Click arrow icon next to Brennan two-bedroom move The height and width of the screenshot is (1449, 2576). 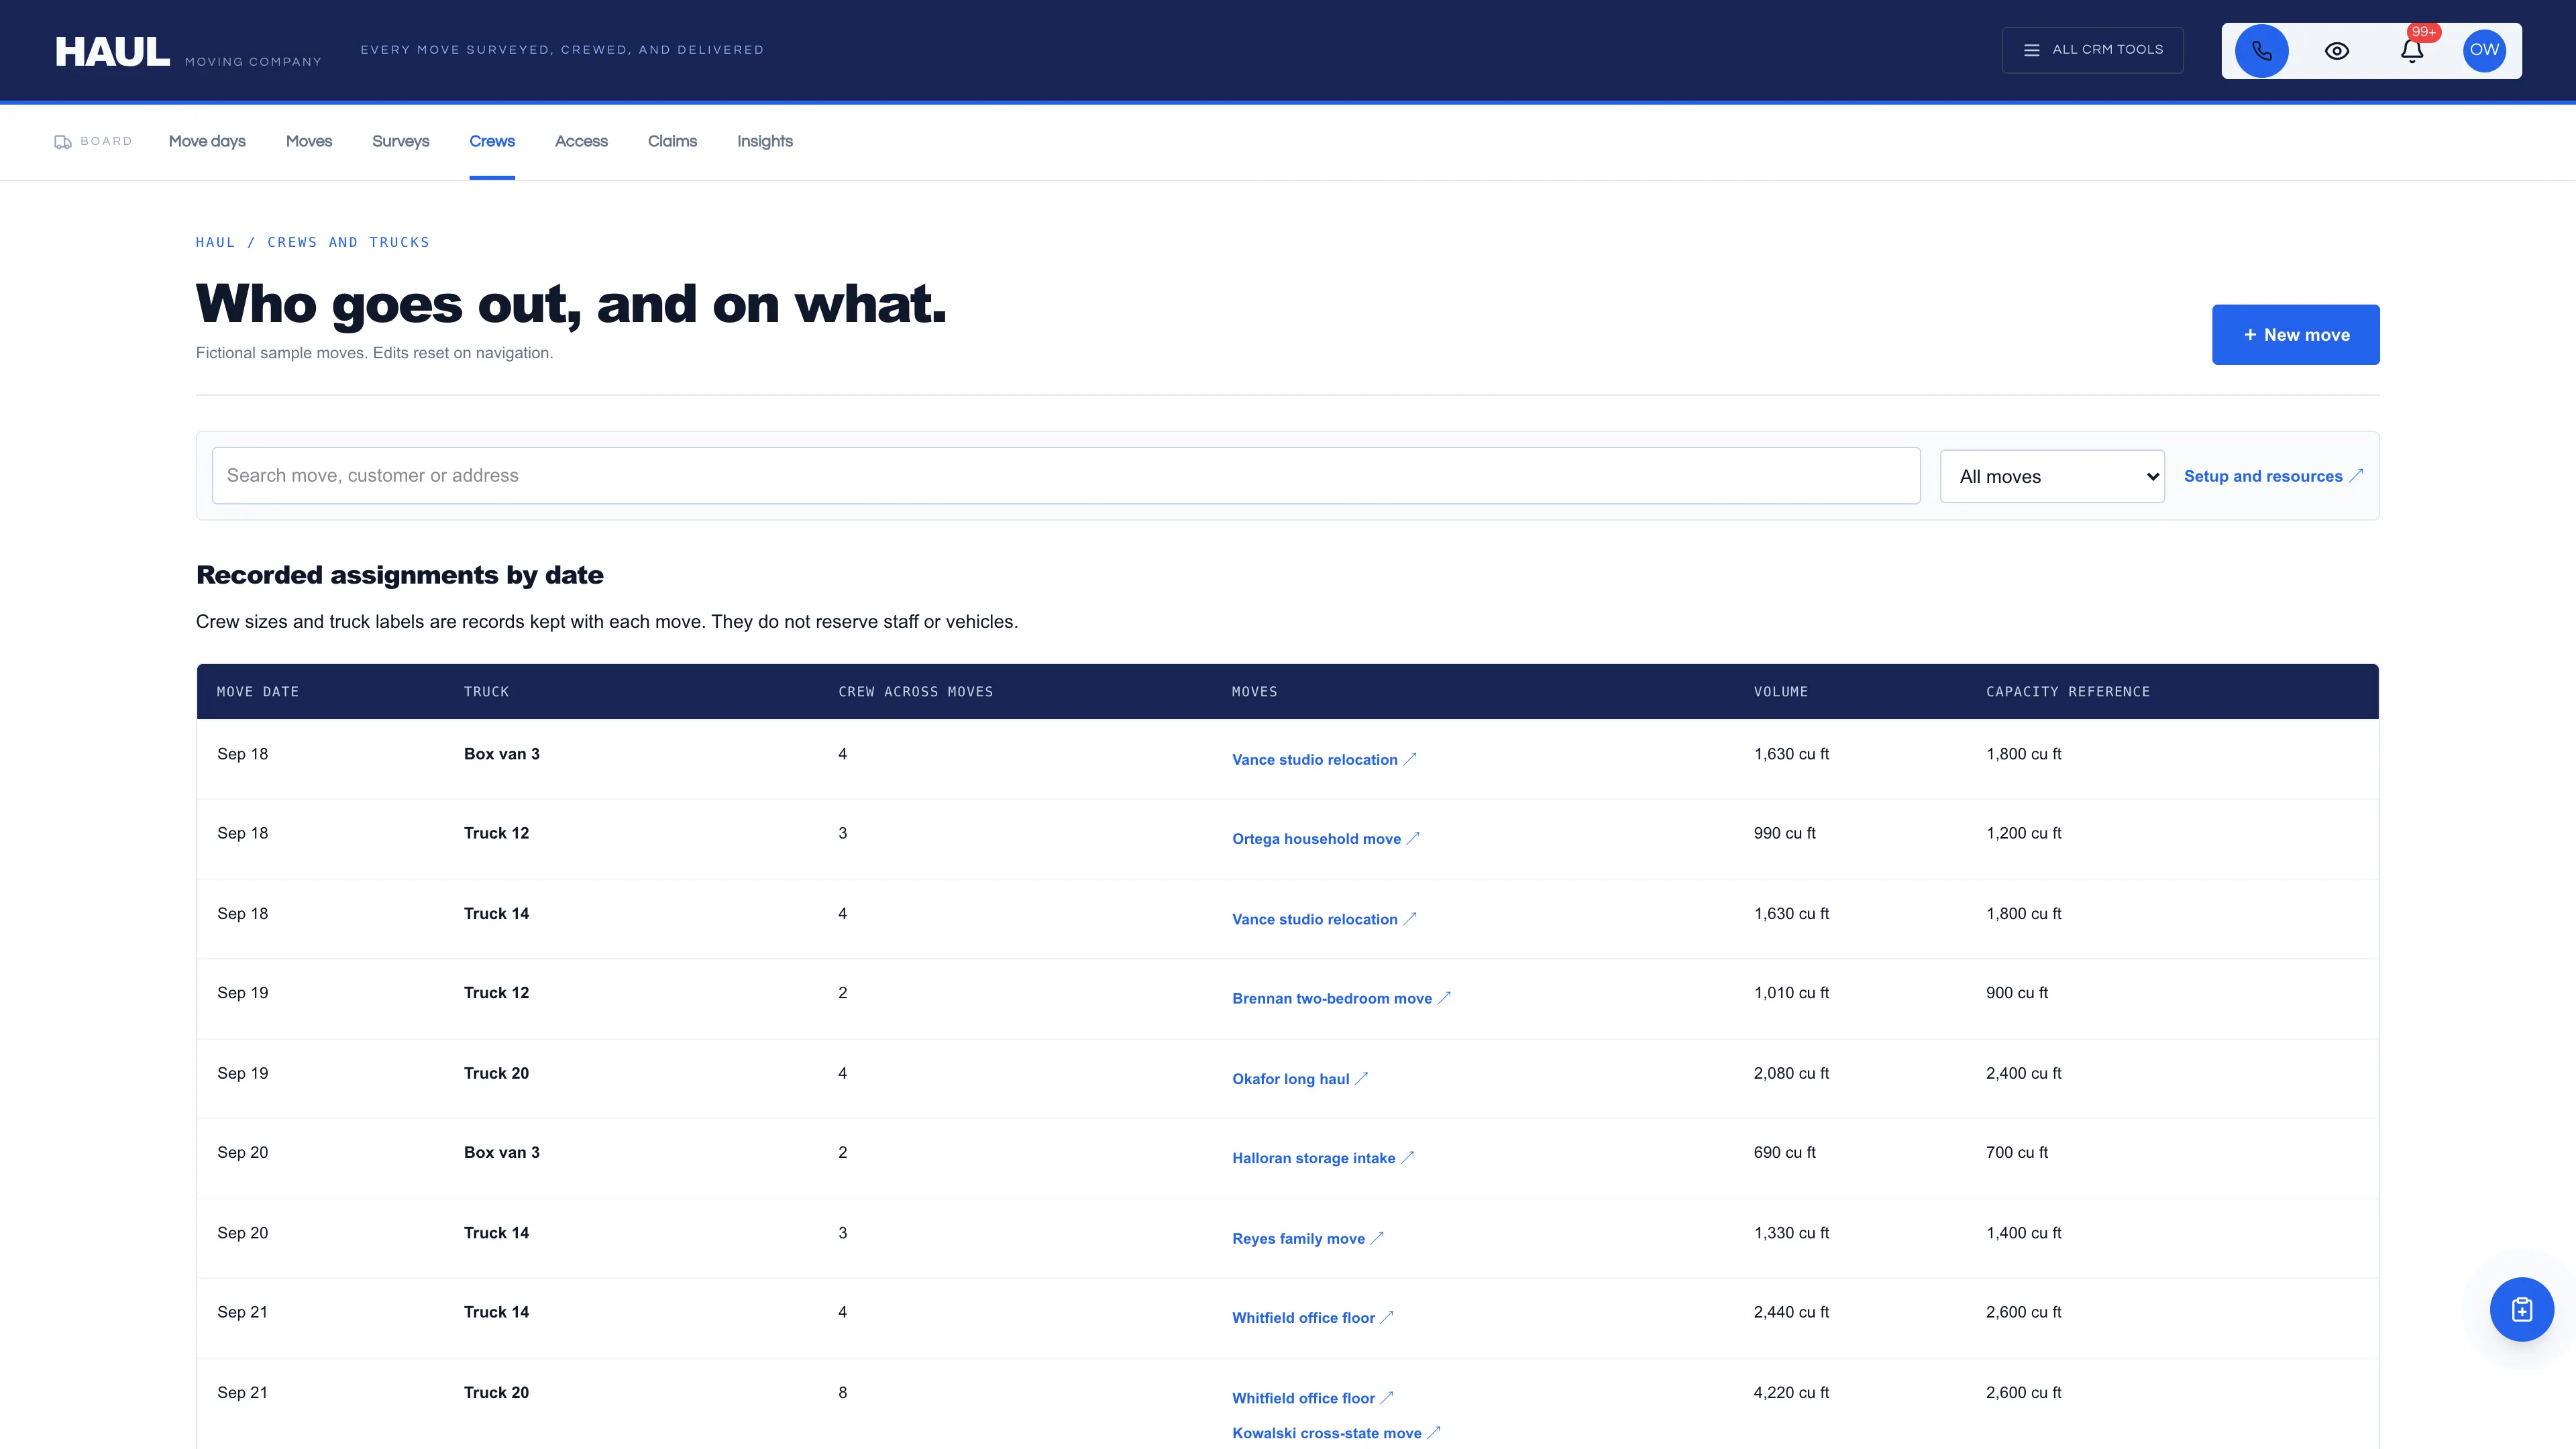[1444, 998]
